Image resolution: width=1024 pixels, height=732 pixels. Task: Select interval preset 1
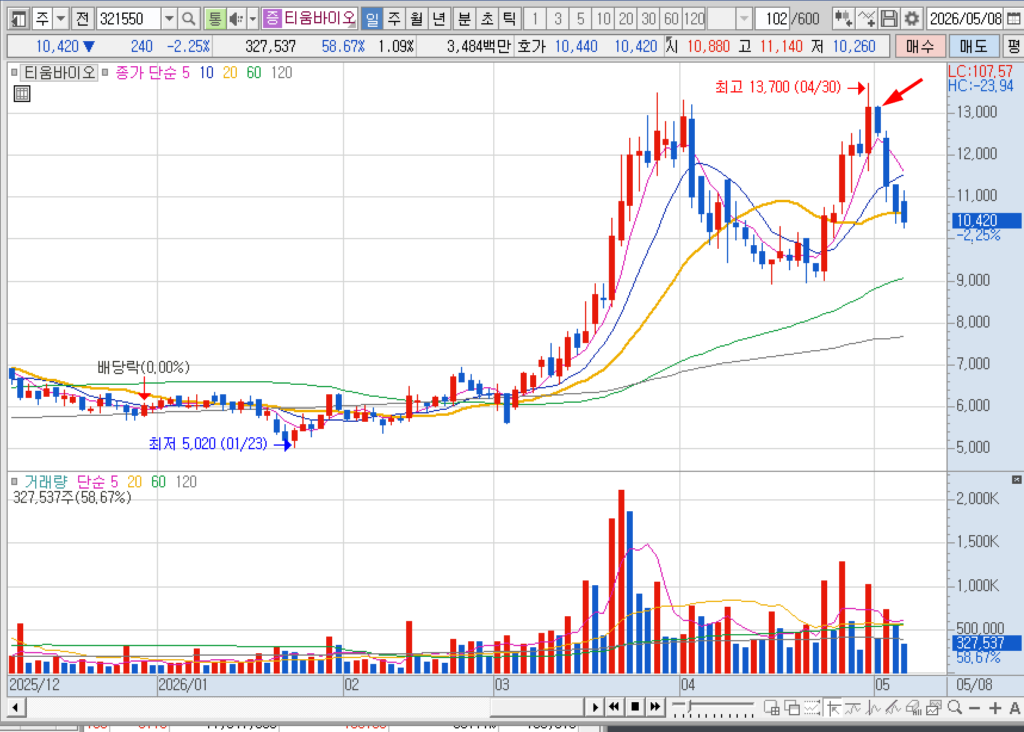click(535, 19)
